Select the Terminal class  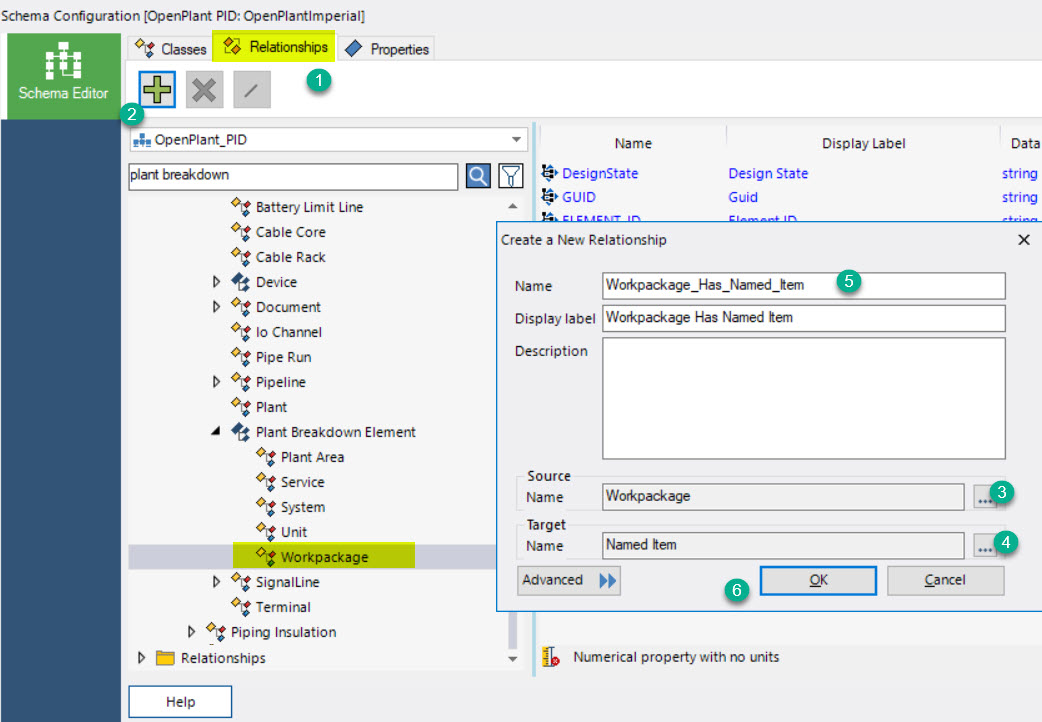click(x=283, y=607)
